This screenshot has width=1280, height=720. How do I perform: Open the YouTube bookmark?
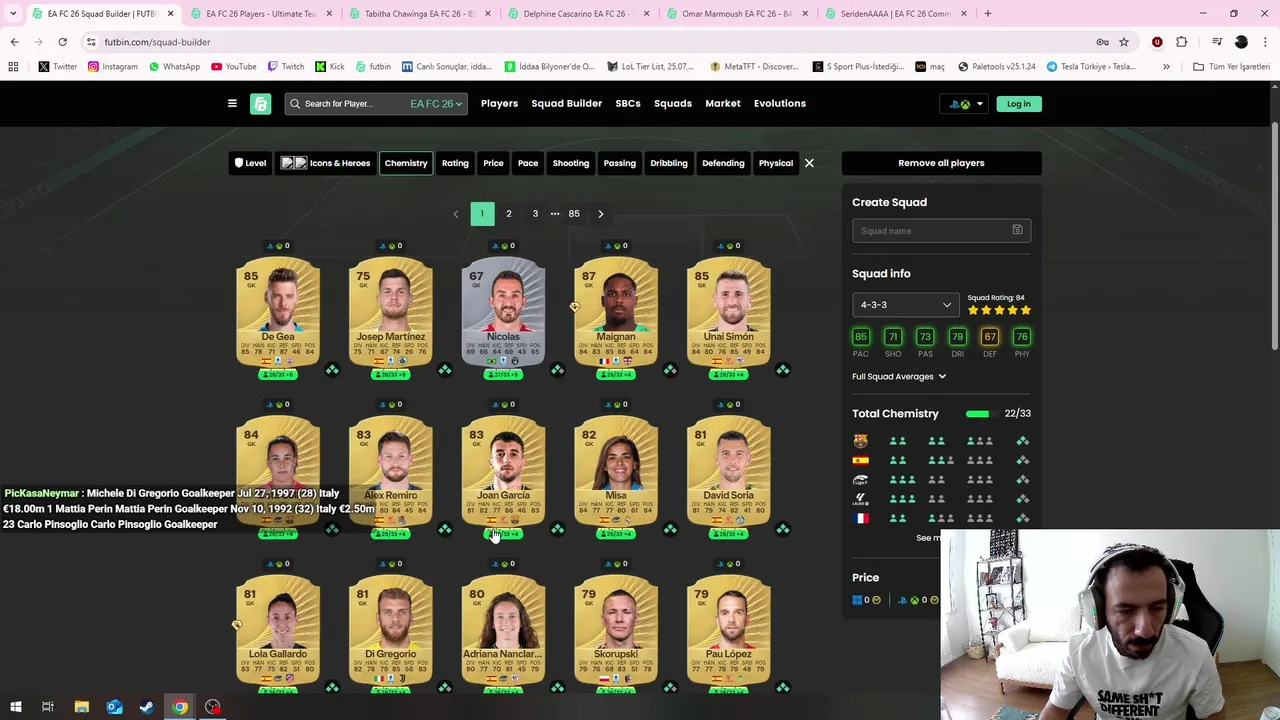click(x=233, y=66)
